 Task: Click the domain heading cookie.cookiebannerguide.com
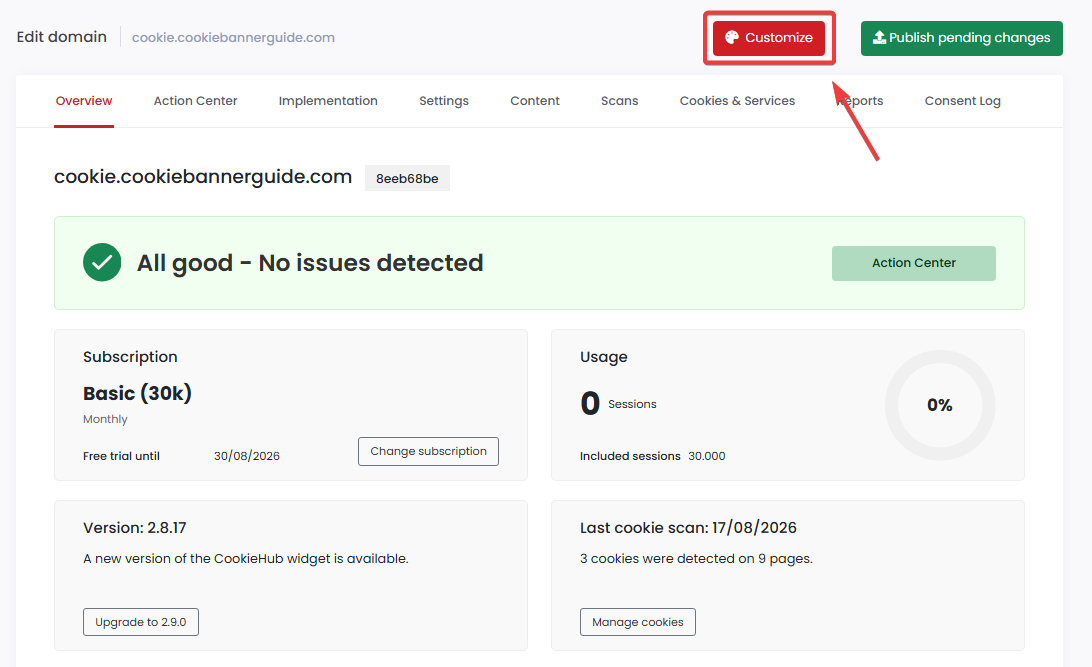[x=203, y=177]
